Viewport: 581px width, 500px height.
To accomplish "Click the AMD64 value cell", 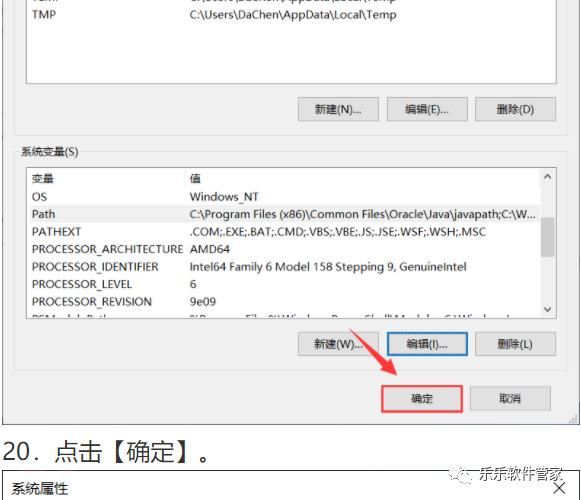I will click(x=210, y=249).
